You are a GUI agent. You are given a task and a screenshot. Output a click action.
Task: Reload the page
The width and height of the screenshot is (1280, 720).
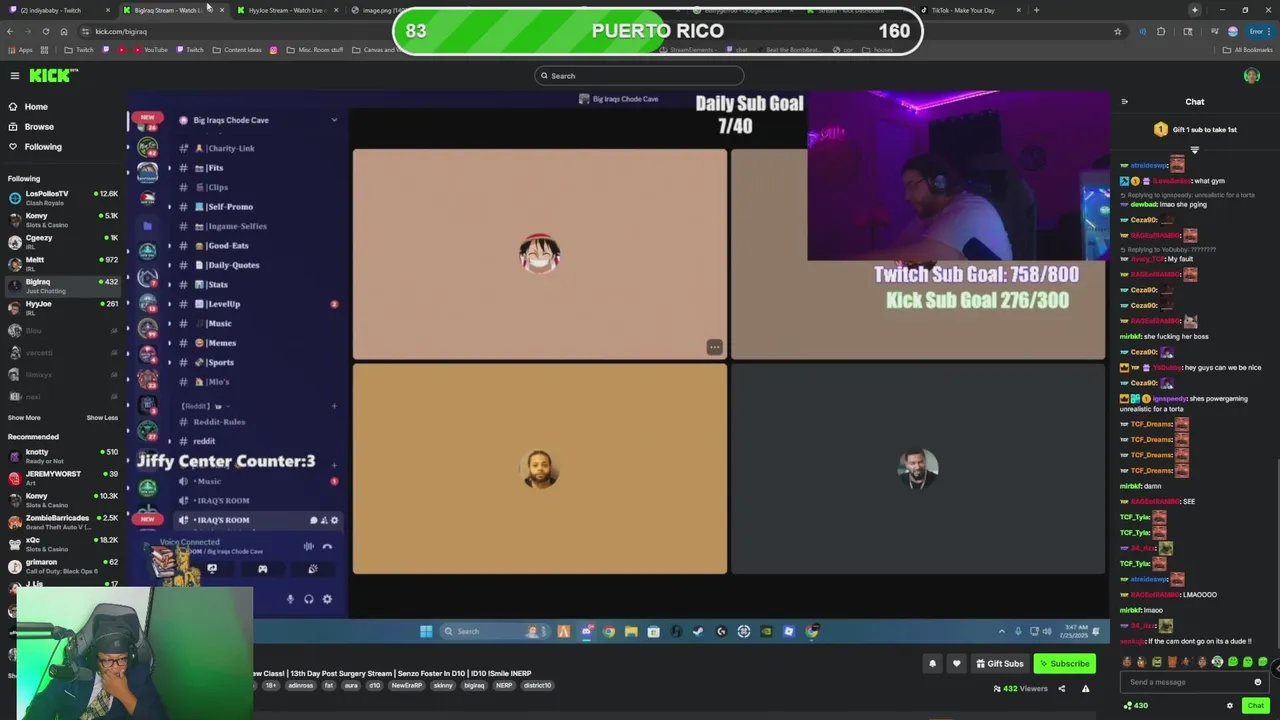pos(45,31)
